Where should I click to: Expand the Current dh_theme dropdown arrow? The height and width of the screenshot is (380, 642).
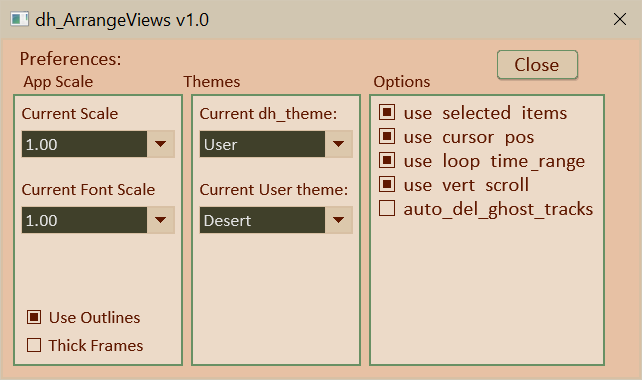(339, 144)
